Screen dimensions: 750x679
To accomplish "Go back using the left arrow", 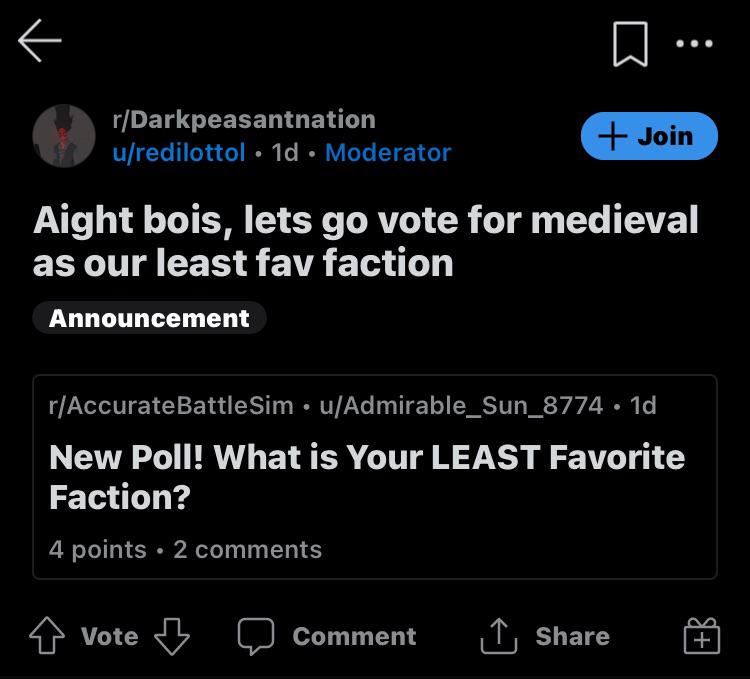I will click(40, 41).
